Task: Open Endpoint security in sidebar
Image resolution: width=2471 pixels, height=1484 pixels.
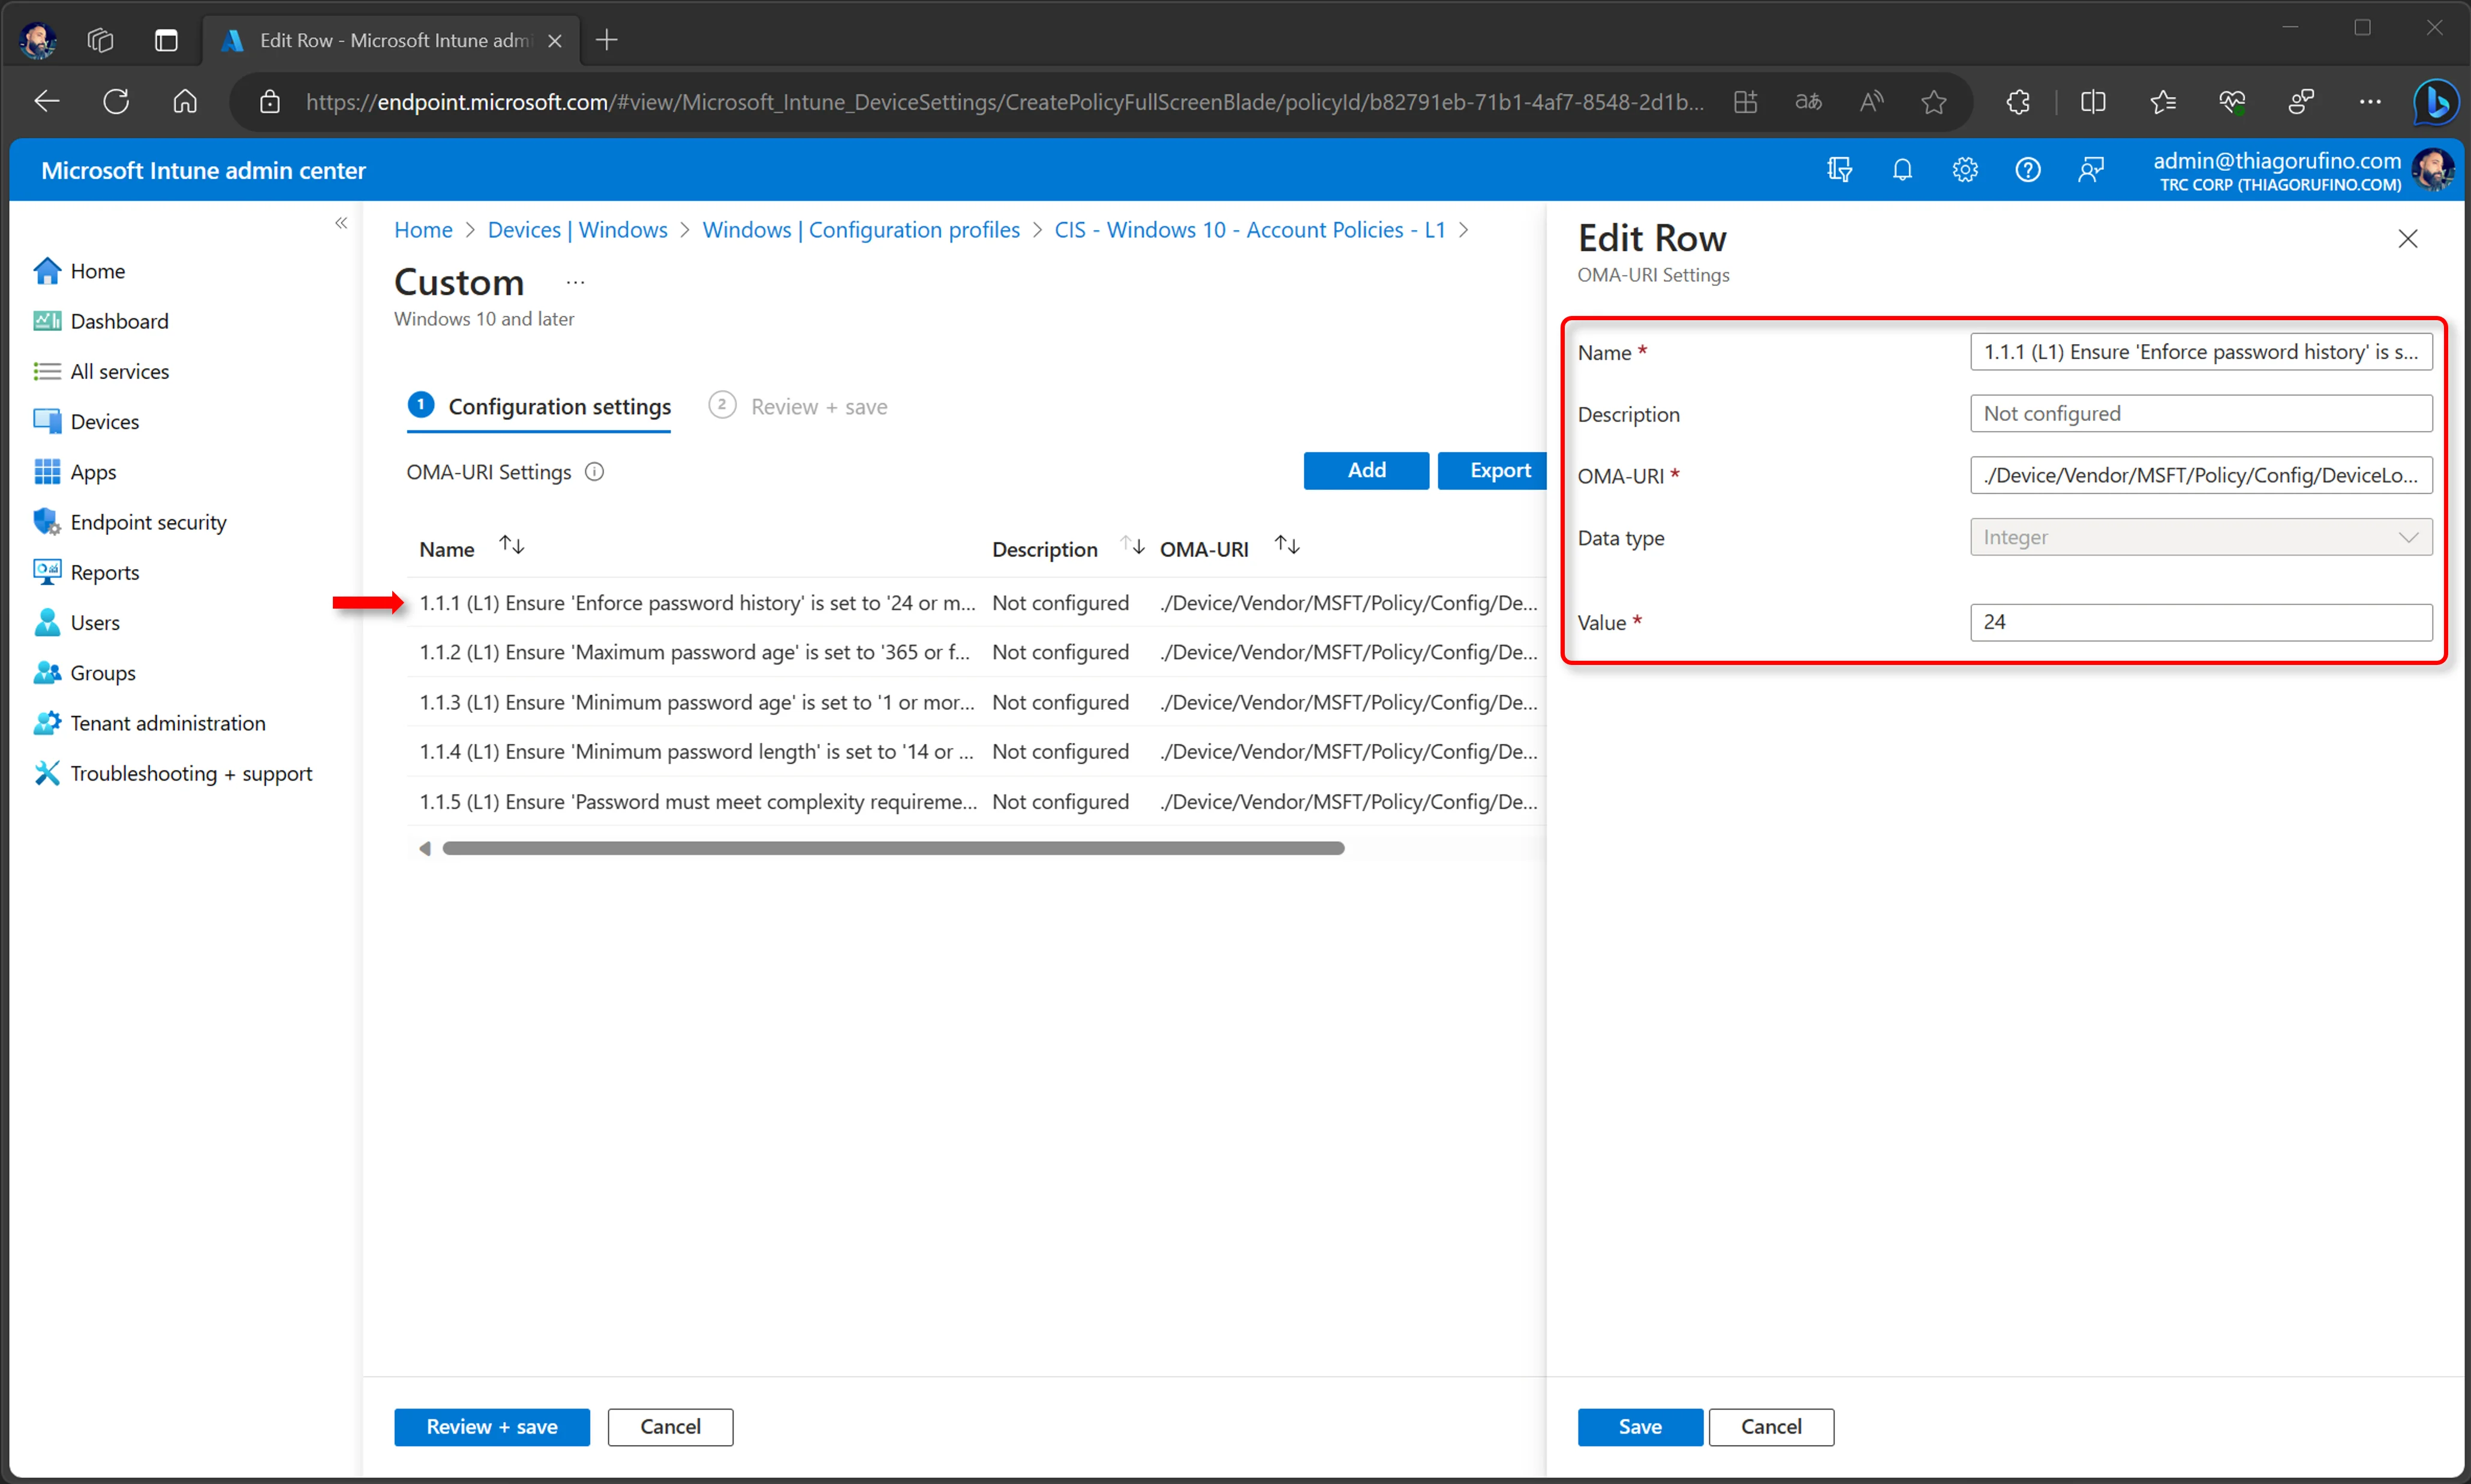Action: tap(148, 522)
